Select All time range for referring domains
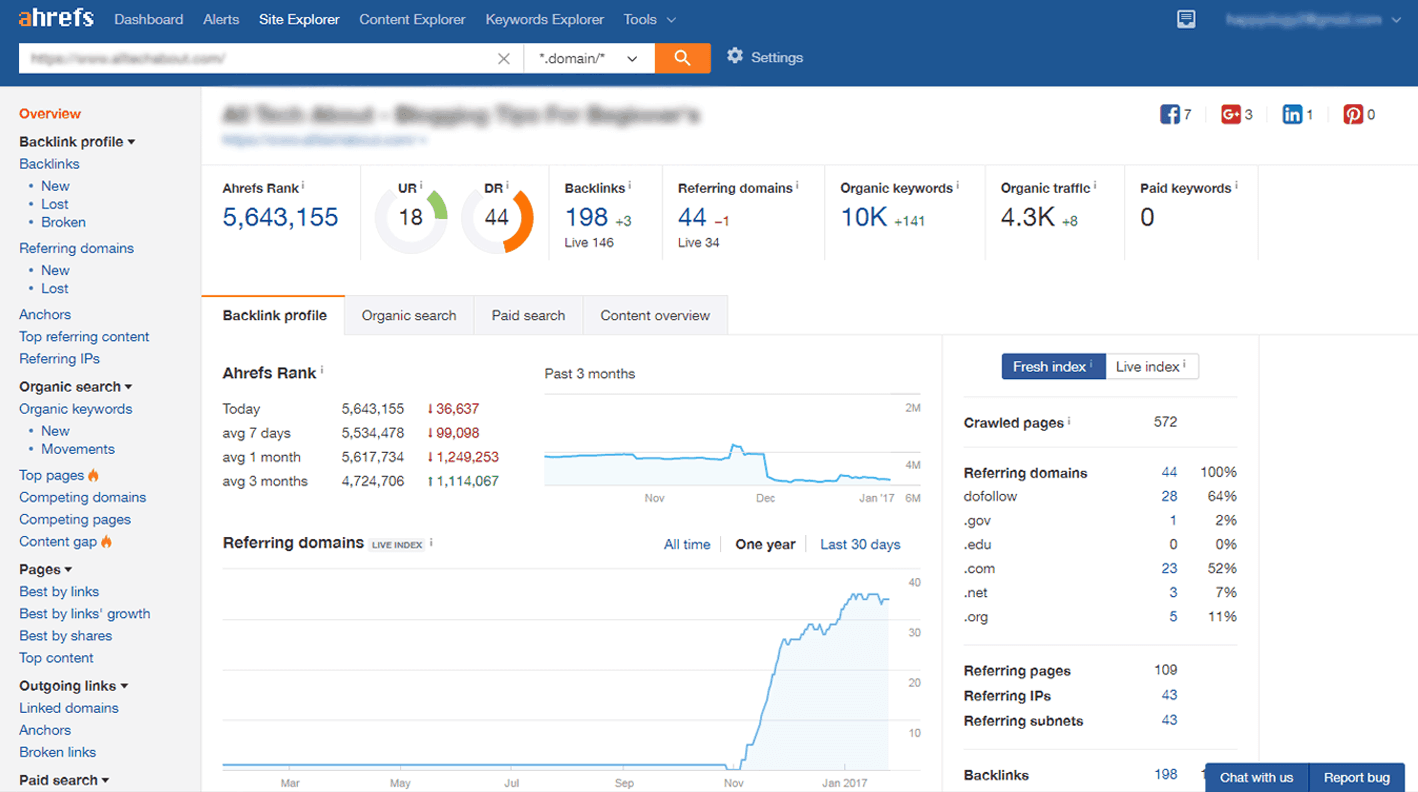This screenshot has width=1418, height=792. 687,545
